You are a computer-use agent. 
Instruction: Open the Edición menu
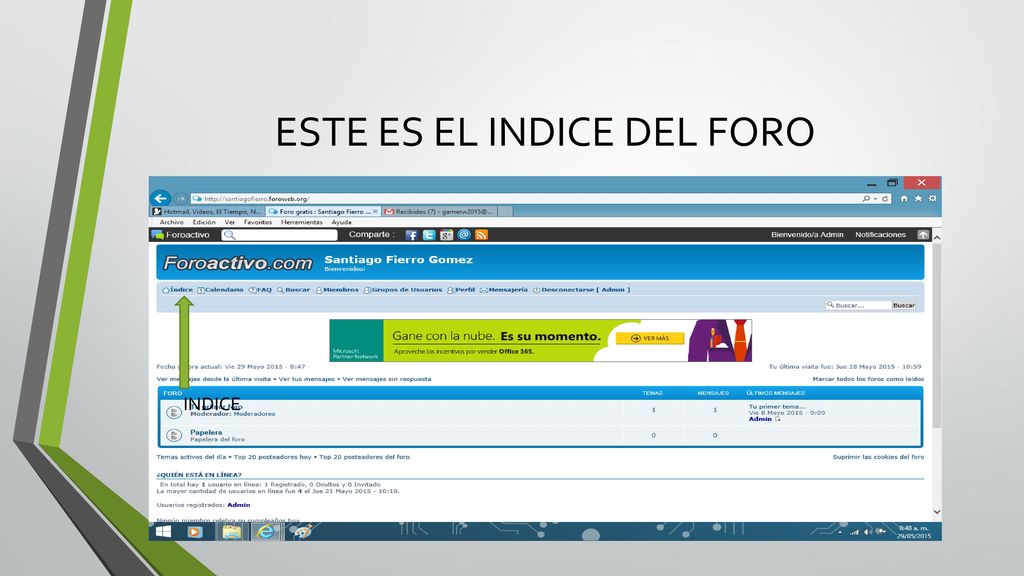204,222
